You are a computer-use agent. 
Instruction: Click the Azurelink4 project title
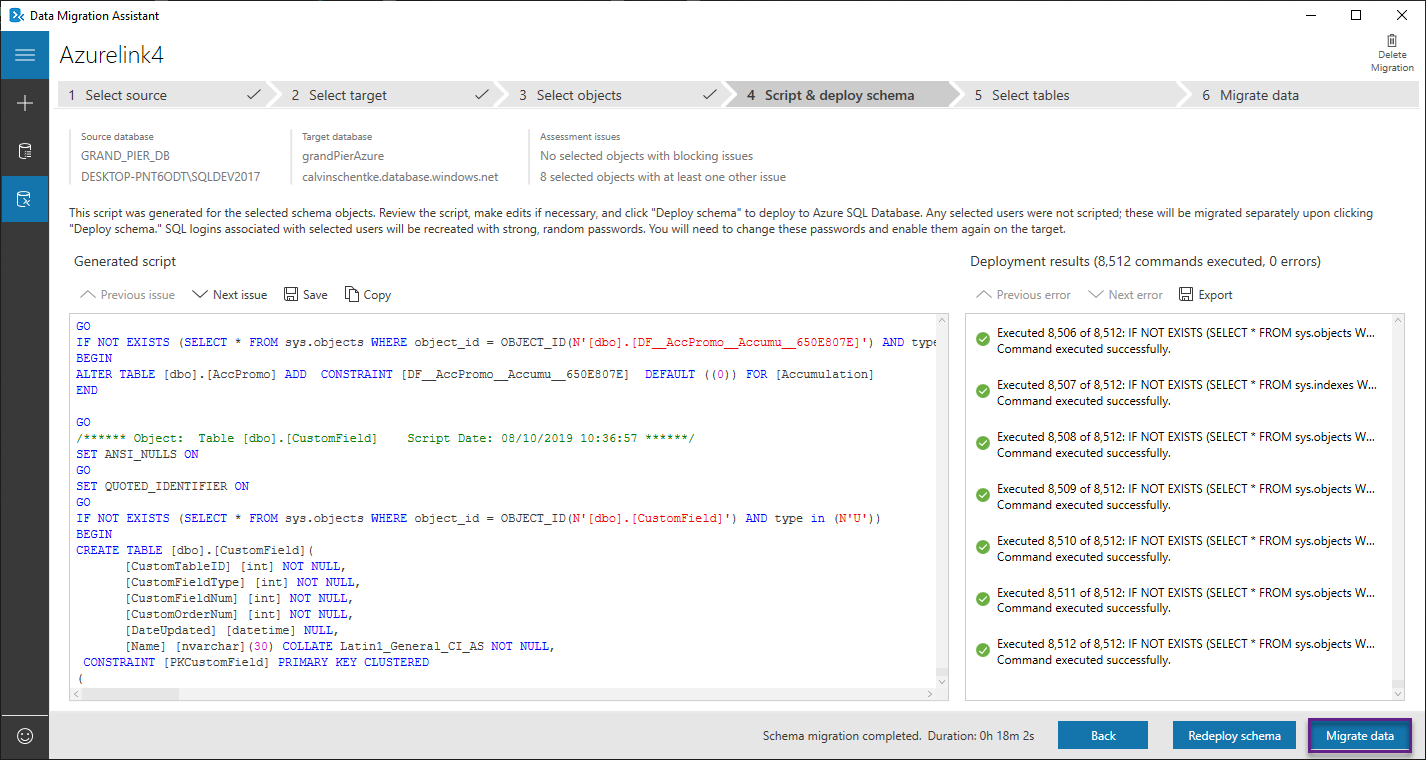tap(112, 55)
